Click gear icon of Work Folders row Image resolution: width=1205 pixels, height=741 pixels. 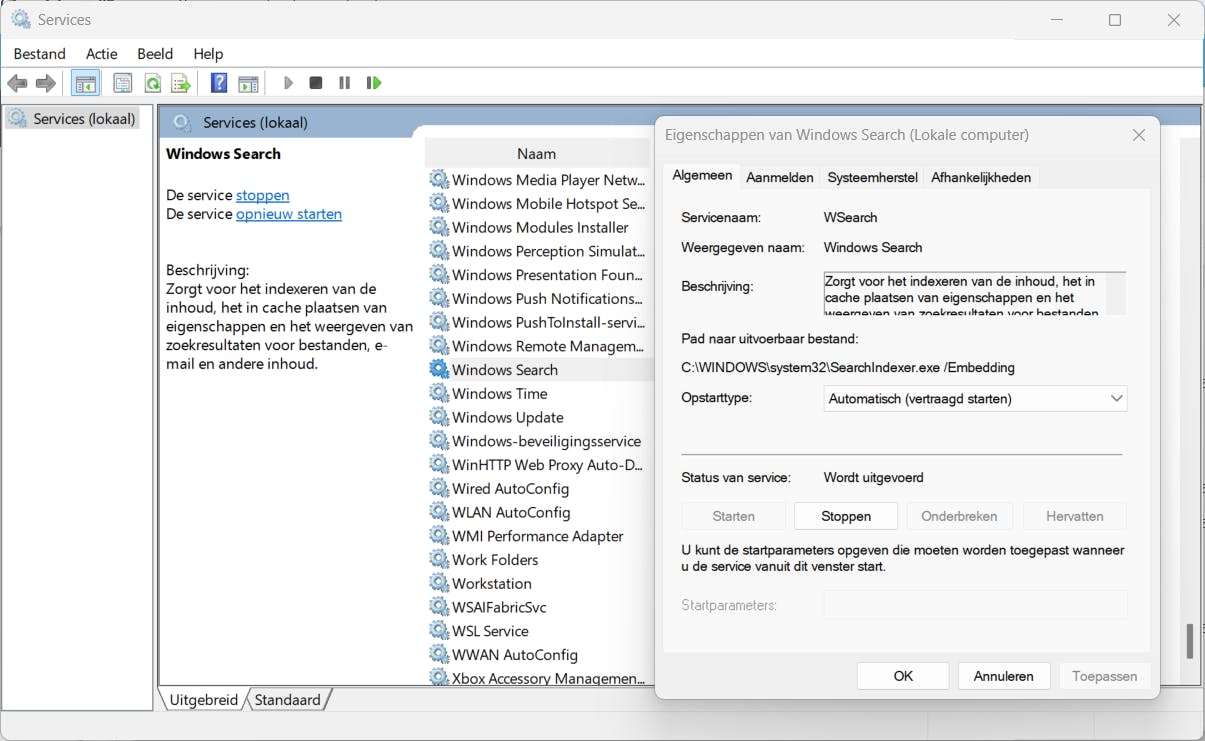click(x=439, y=560)
